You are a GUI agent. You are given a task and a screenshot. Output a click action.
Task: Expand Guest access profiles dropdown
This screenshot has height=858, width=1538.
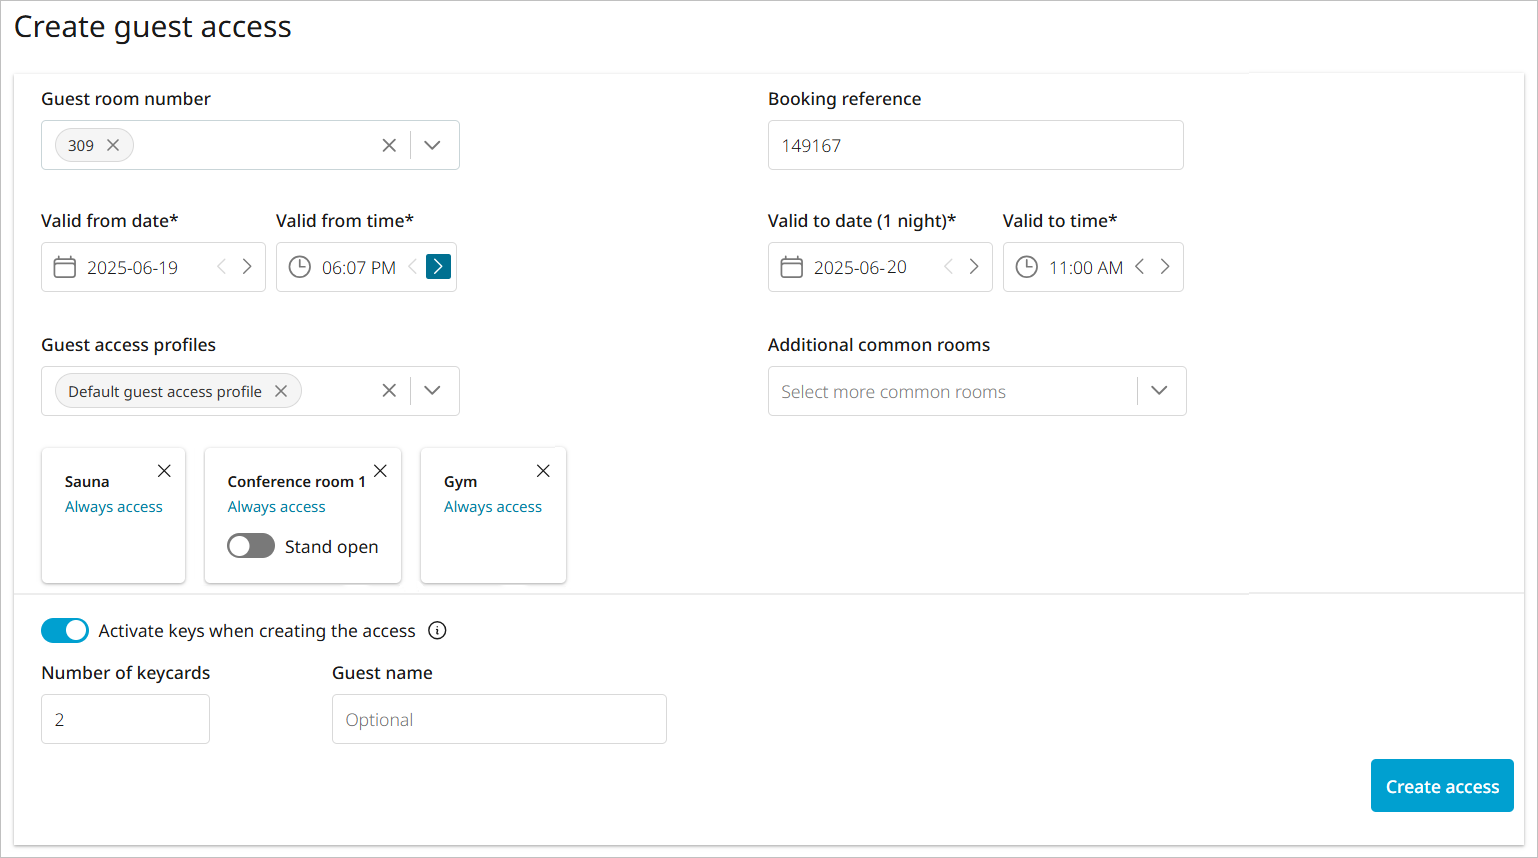point(432,390)
